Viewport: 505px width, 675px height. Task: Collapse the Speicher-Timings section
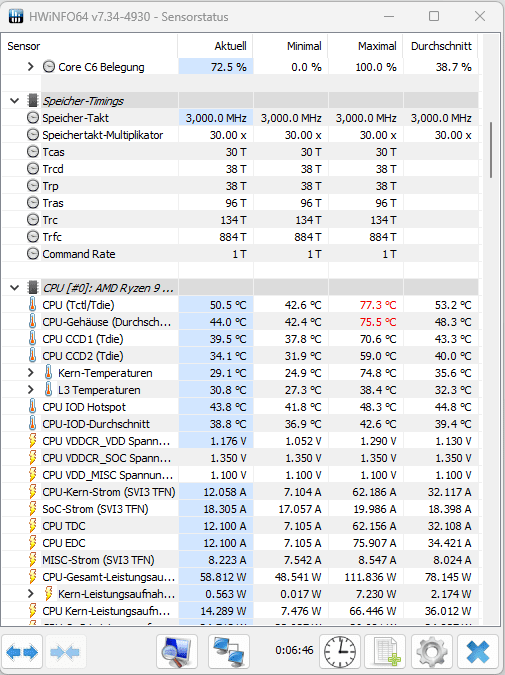pyautogui.click(x=15, y=101)
